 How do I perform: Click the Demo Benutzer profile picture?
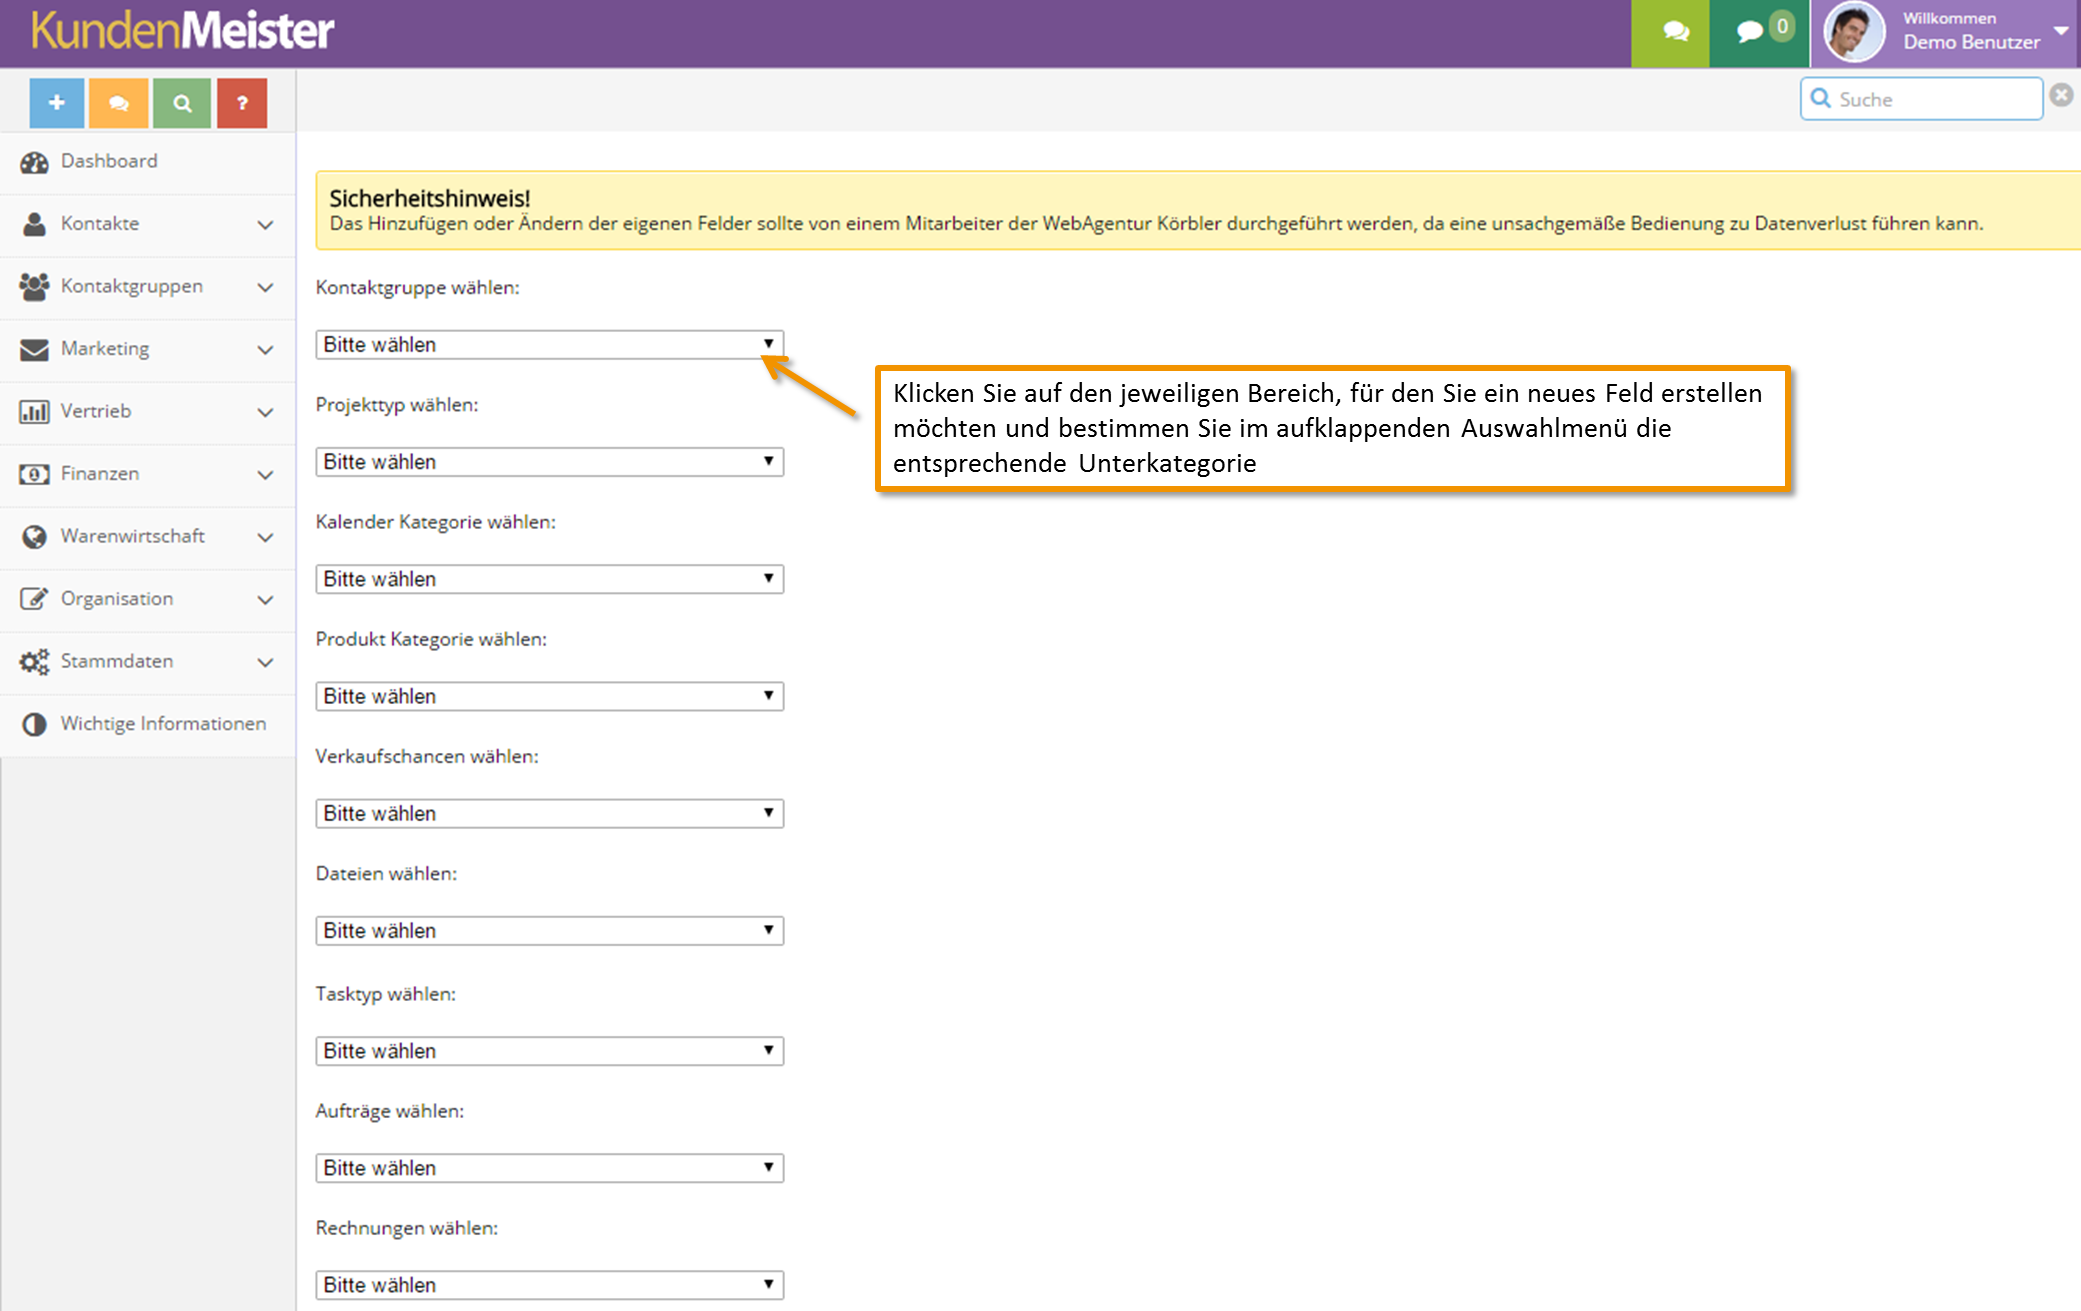pos(1854,33)
